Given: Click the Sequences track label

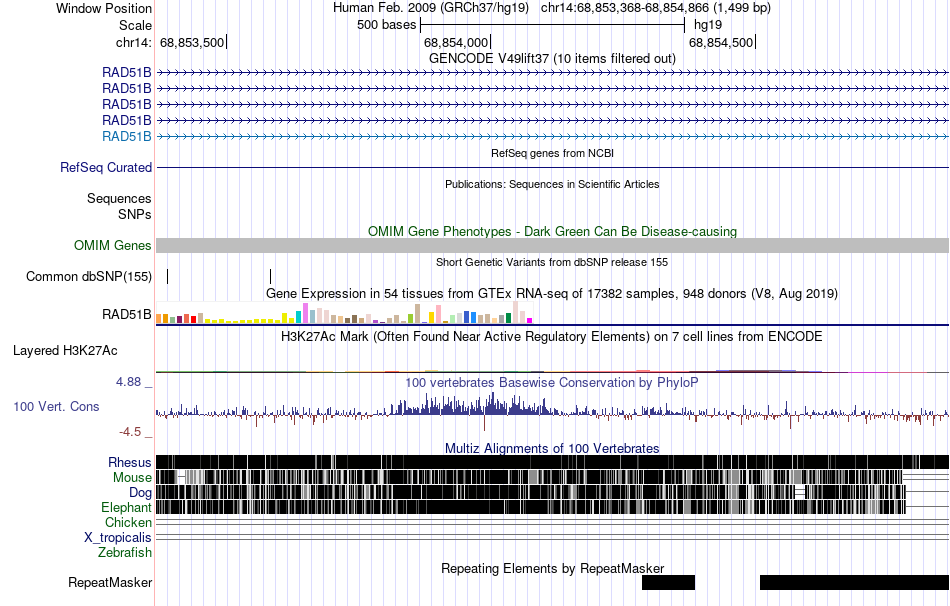Looking at the screenshot, I should (x=119, y=199).
